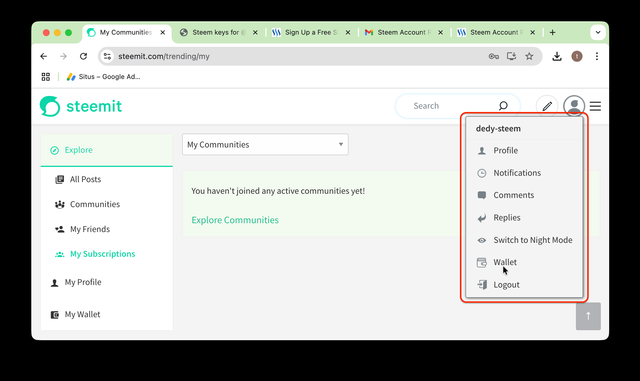The image size is (640, 381).
Task: Click the steemit wordmark link
Action: click(94, 107)
